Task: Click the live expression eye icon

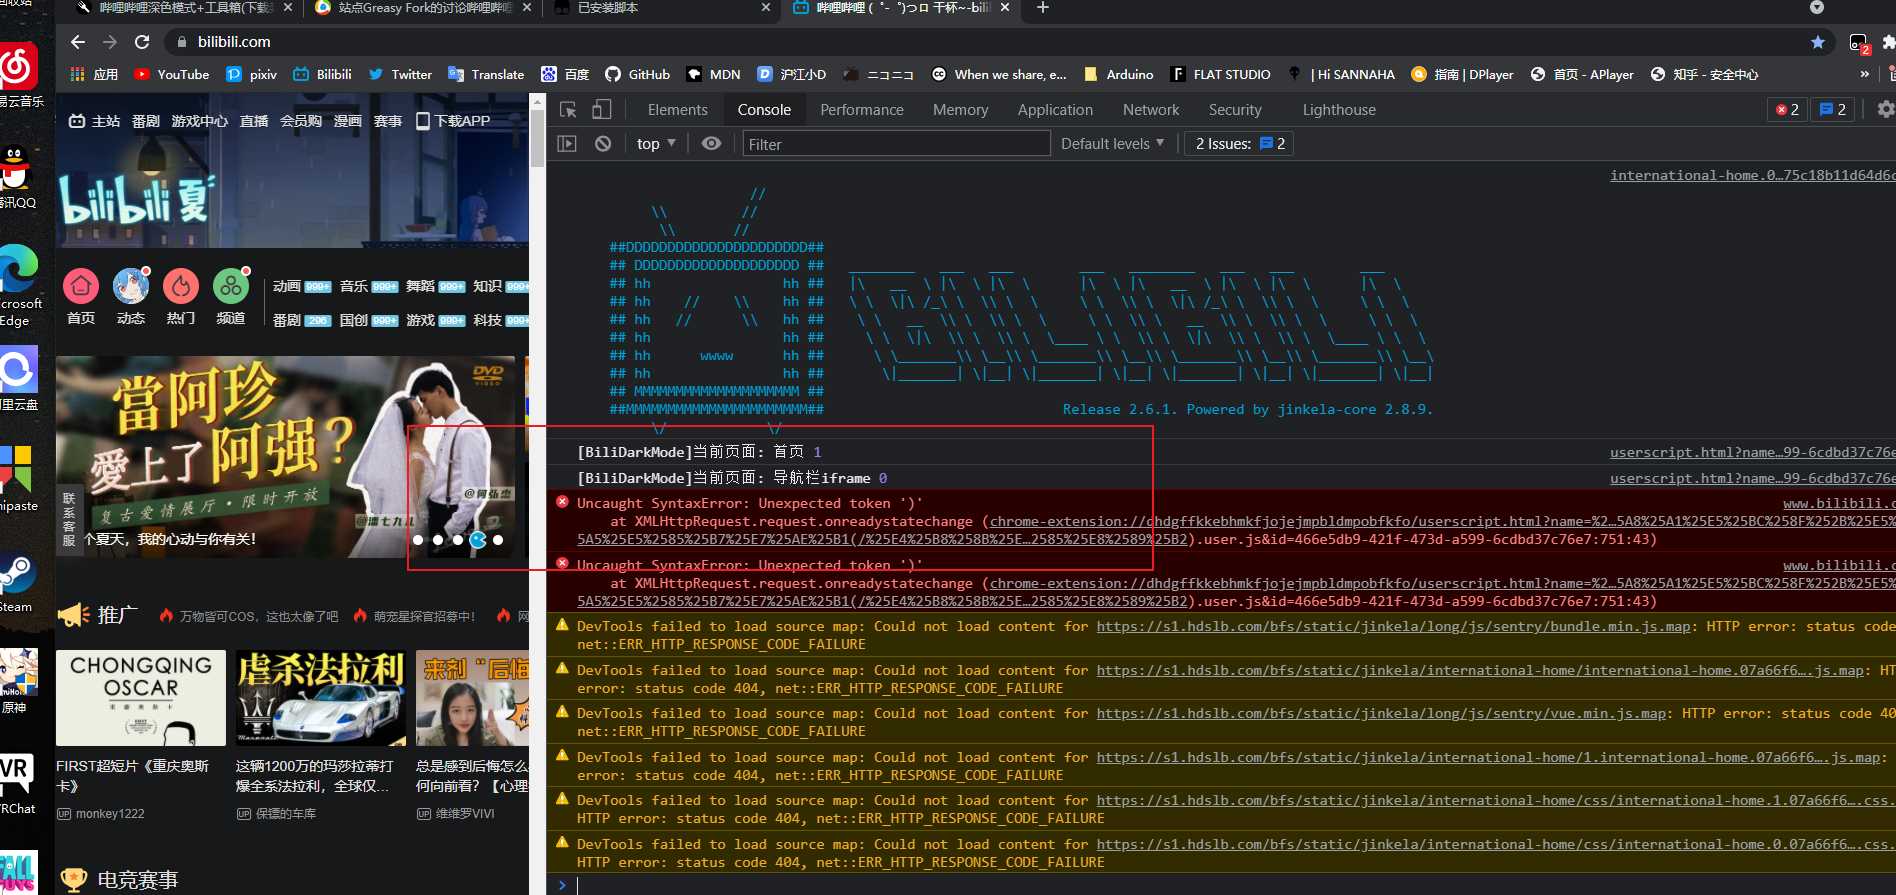Action: tap(711, 144)
